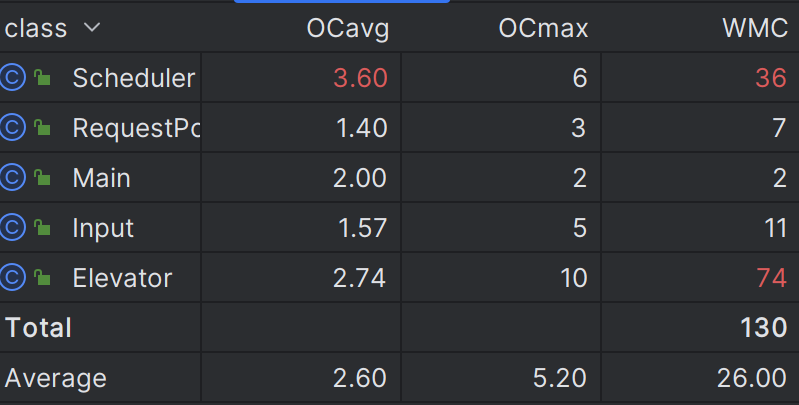This screenshot has height=405, width=799.
Task: Sort by the WMC column header
Action: pos(755,28)
